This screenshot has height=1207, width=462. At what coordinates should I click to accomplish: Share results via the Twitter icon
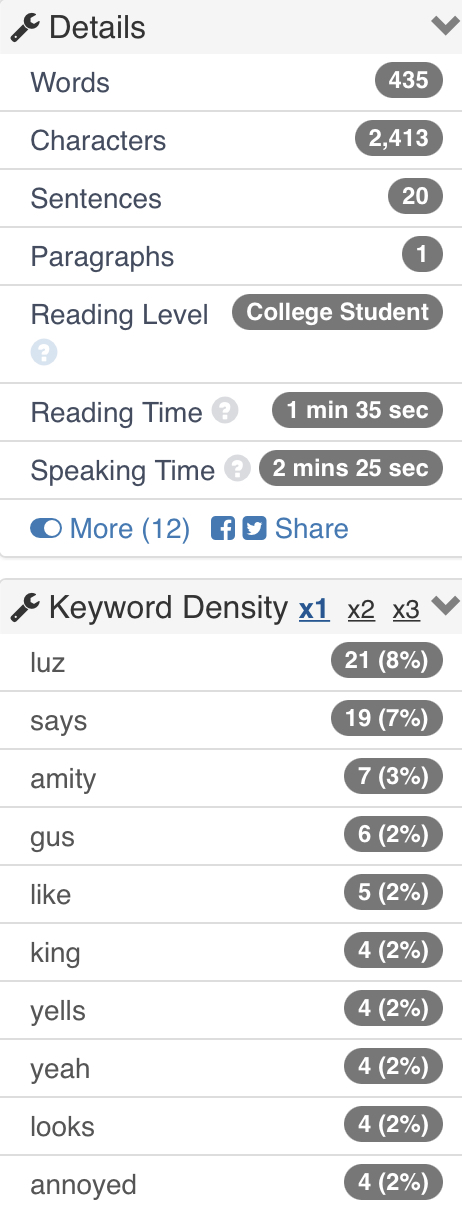(254, 528)
